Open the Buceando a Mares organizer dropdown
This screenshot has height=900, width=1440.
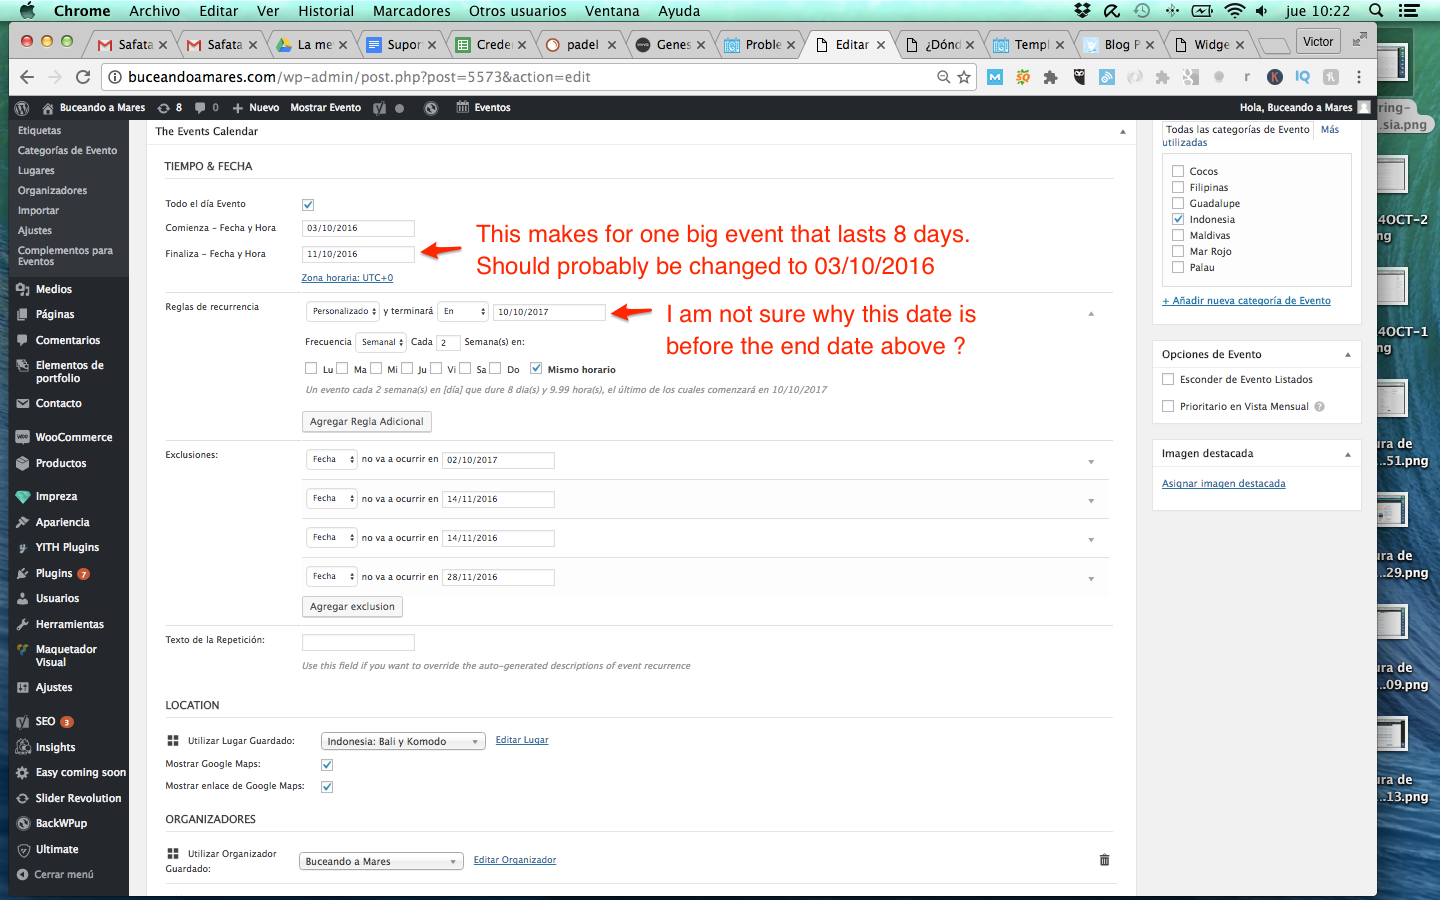[x=381, y=861]
